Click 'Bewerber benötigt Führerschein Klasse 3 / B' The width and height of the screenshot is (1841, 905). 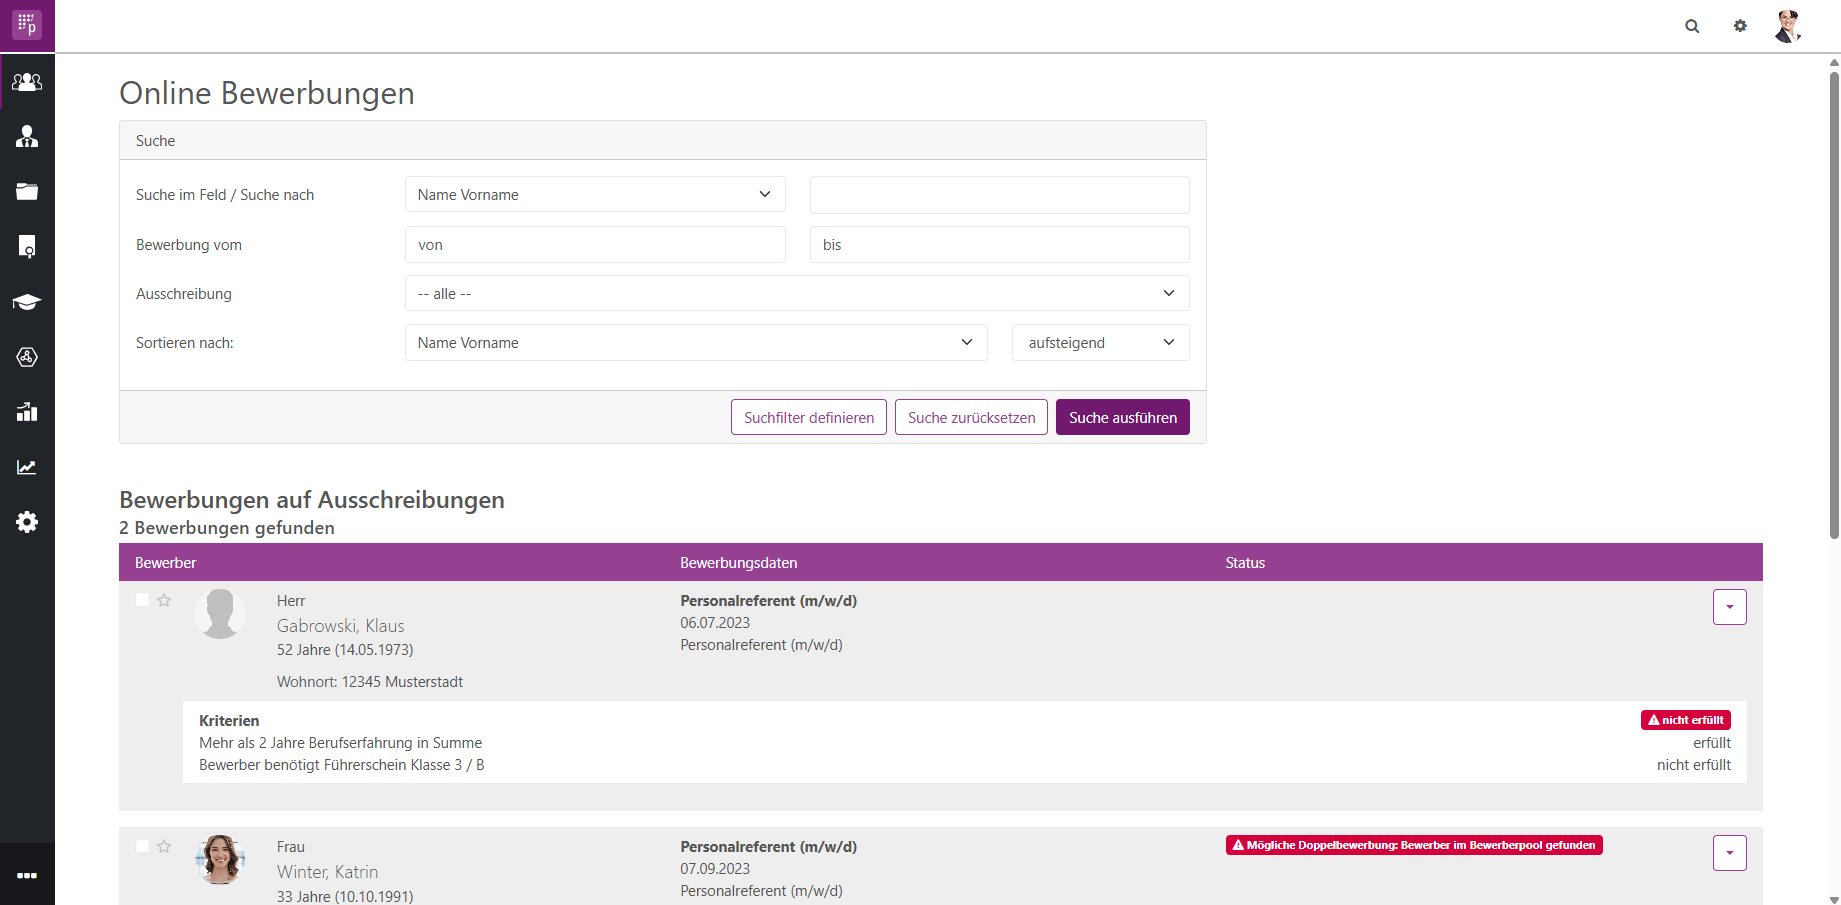(x=342, y=765)
